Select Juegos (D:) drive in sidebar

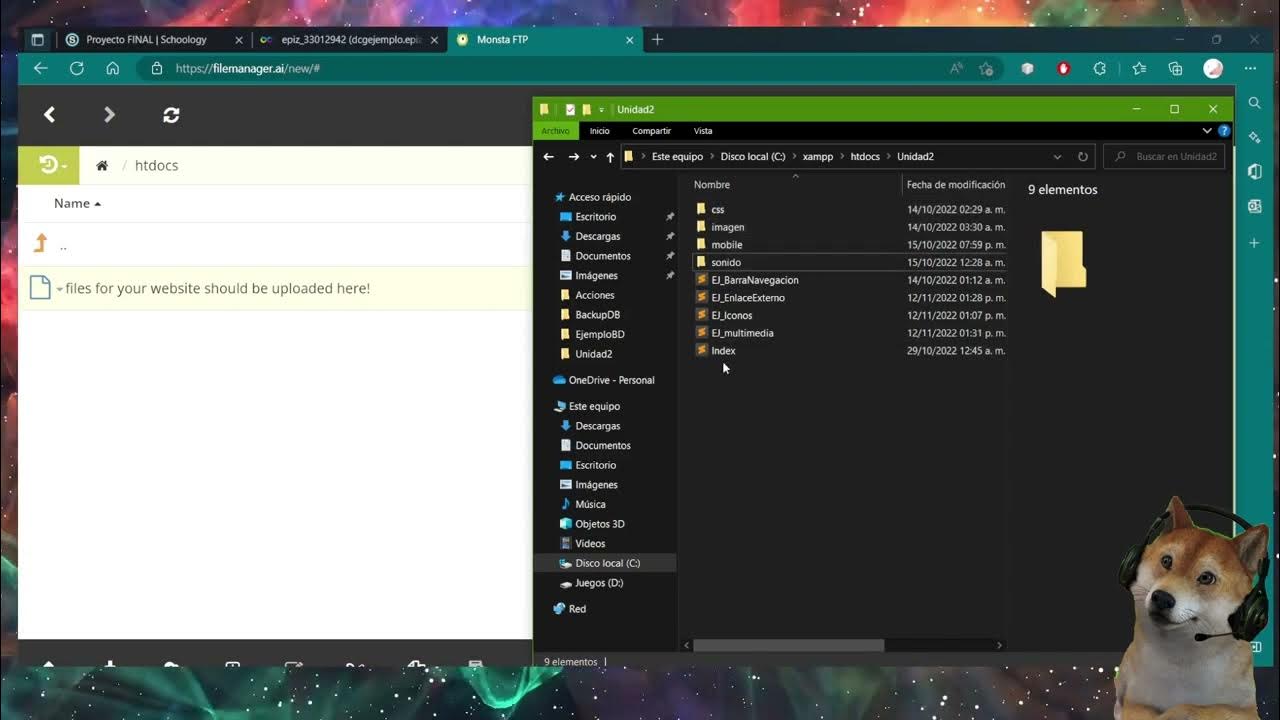pos(598,583)
